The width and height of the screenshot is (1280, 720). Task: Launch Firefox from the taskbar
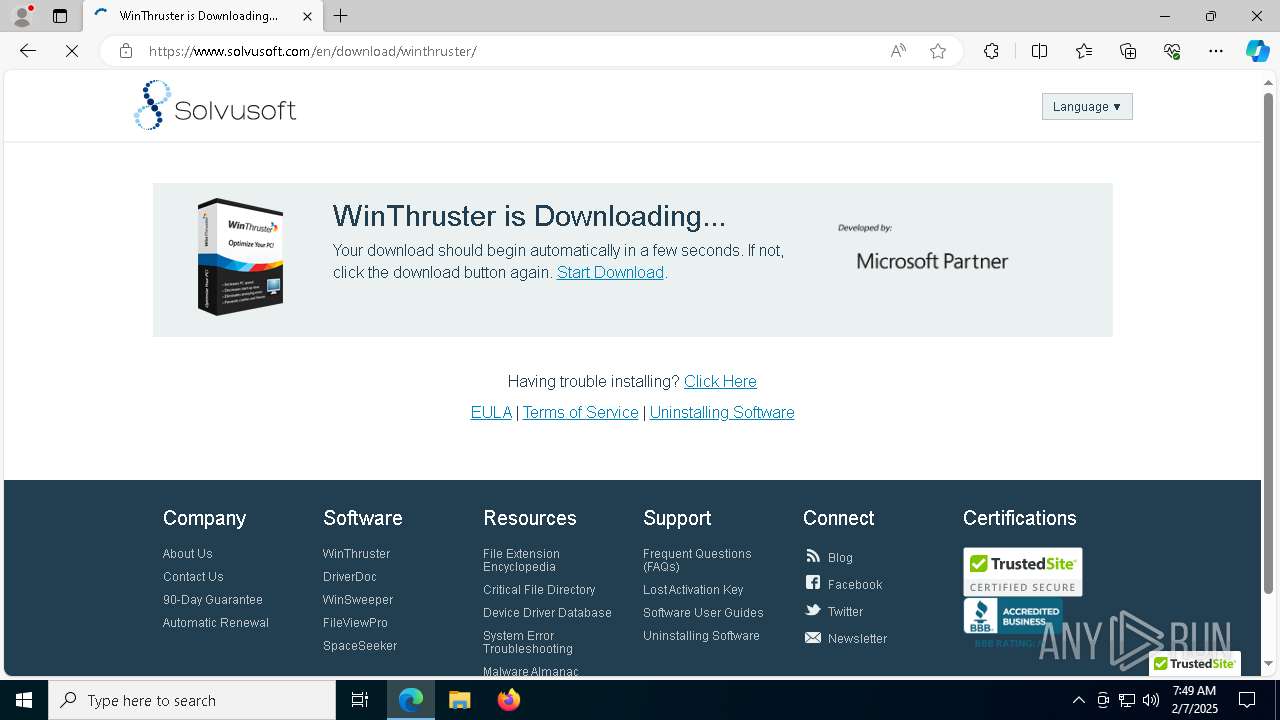click(x=509, y=700)
